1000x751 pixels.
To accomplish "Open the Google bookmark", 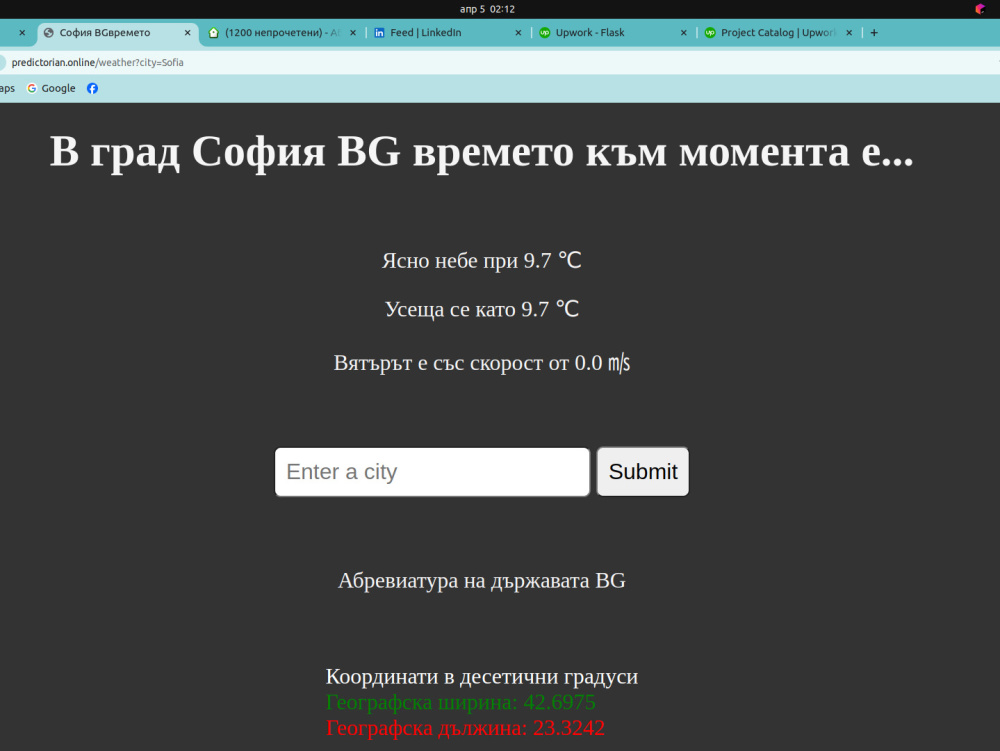I will point(51,88).
